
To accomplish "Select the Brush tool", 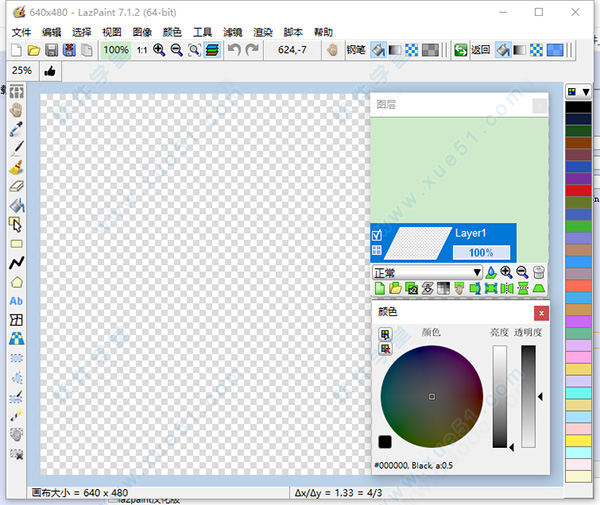I will (x=16, y=168).
